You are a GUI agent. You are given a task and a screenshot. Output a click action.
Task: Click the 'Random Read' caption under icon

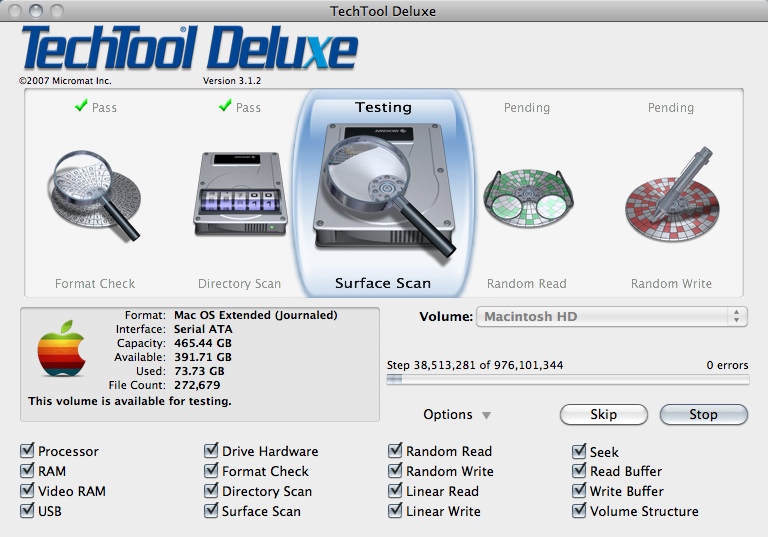[x=527, y=283]
